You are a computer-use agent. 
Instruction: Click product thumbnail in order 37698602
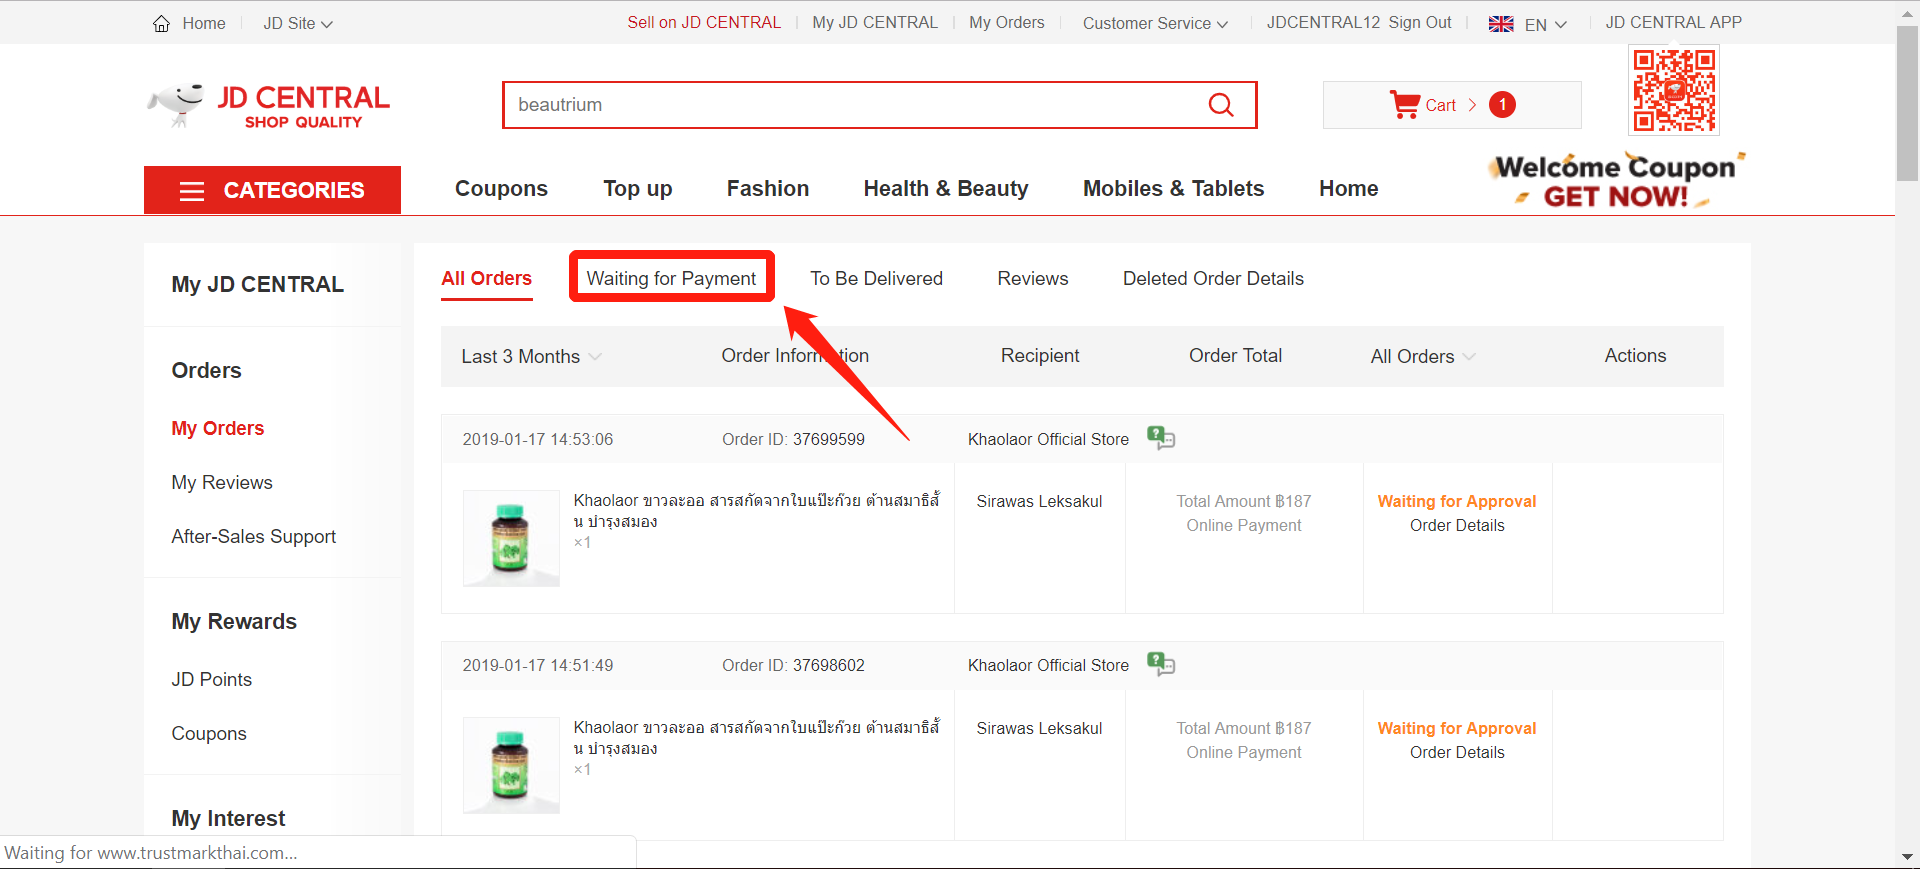(x=511, y=765)
